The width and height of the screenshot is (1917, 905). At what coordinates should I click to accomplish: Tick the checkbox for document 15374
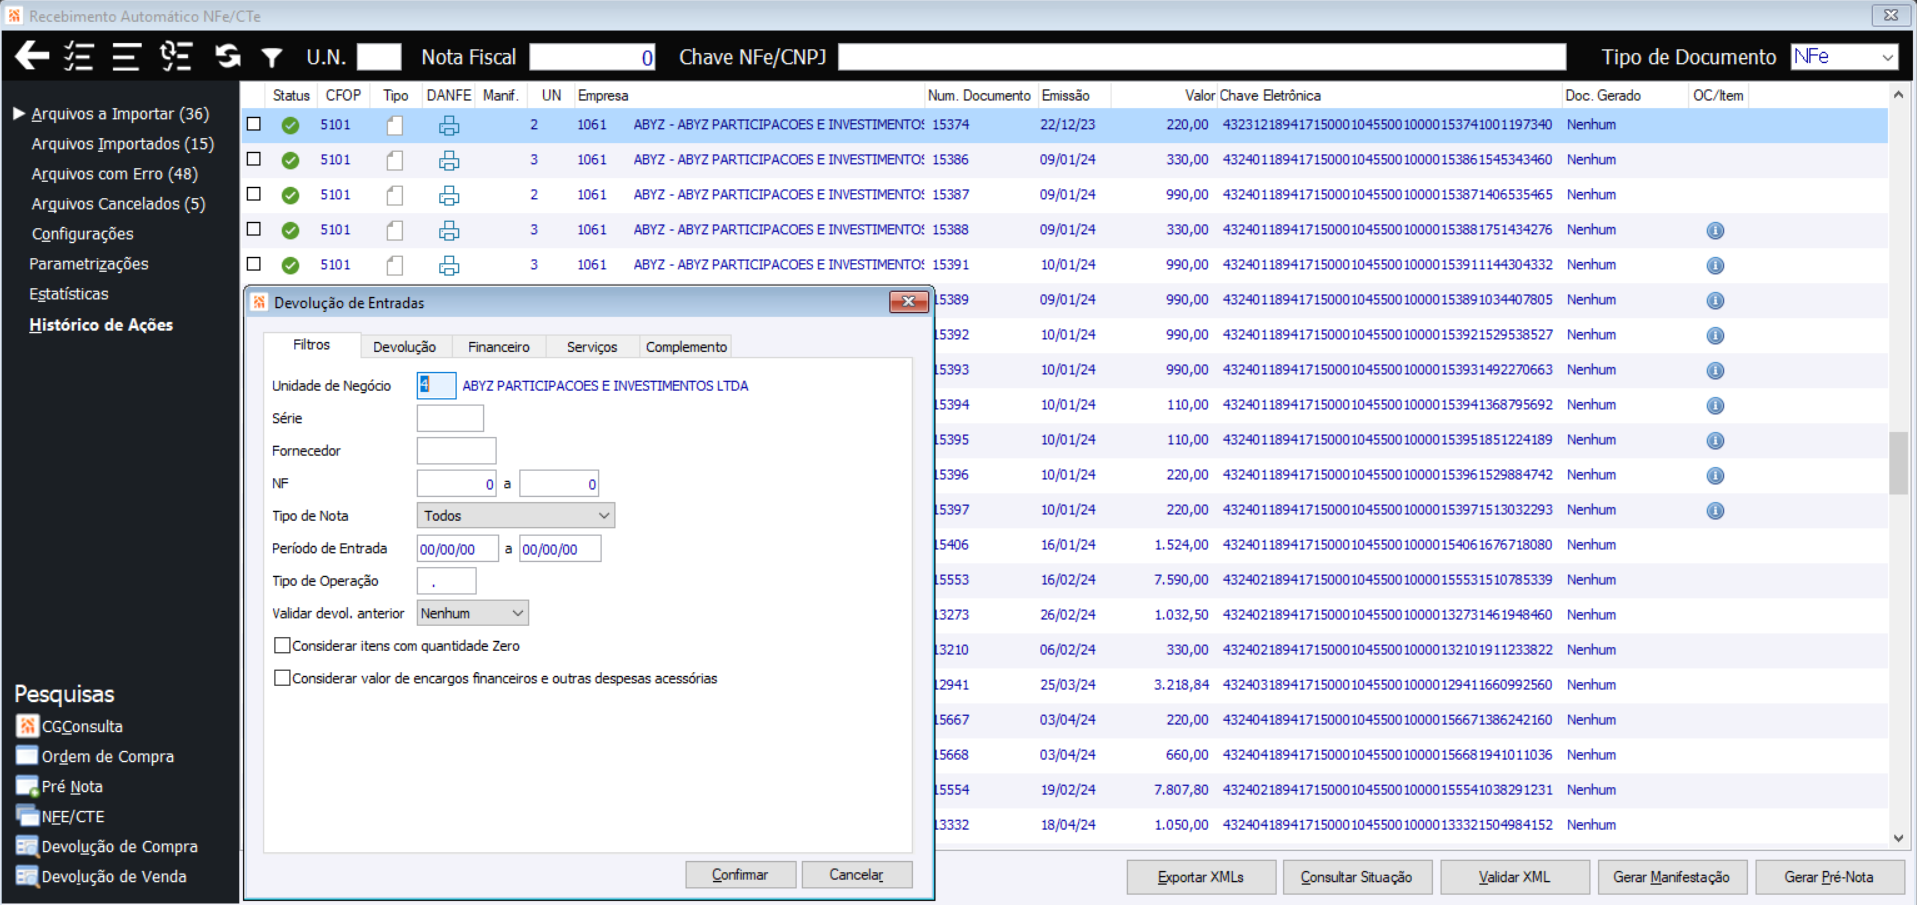tap(254, 124)
